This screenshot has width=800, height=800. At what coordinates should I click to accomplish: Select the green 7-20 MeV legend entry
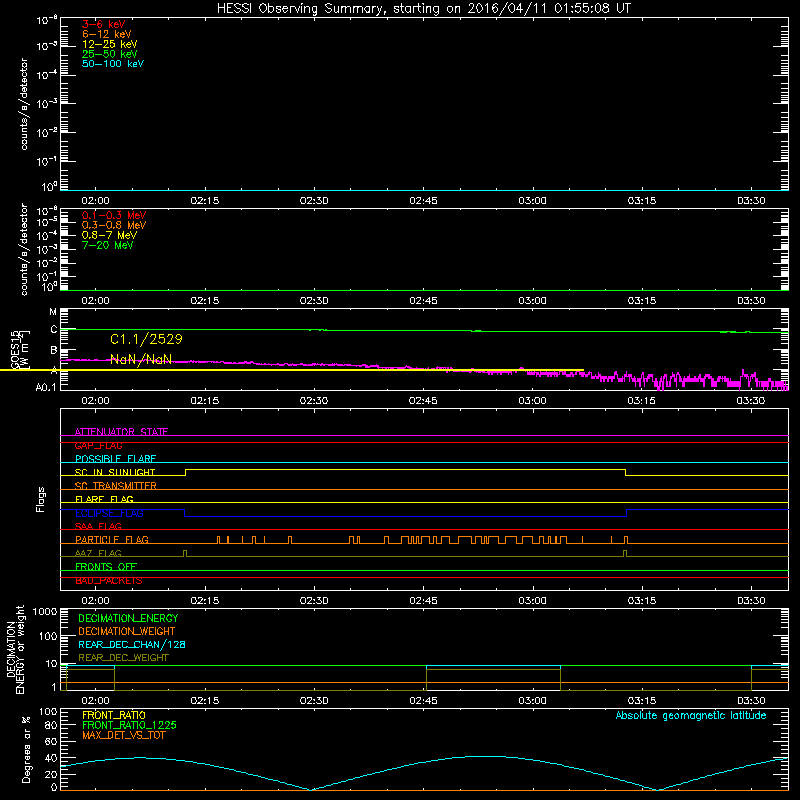(x=107, y=245)
